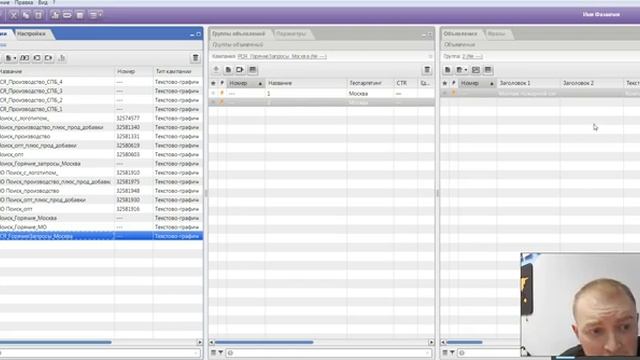Select the Группы объявлений tab
This screenshot has width=640, height=360.
coord(239,34)
